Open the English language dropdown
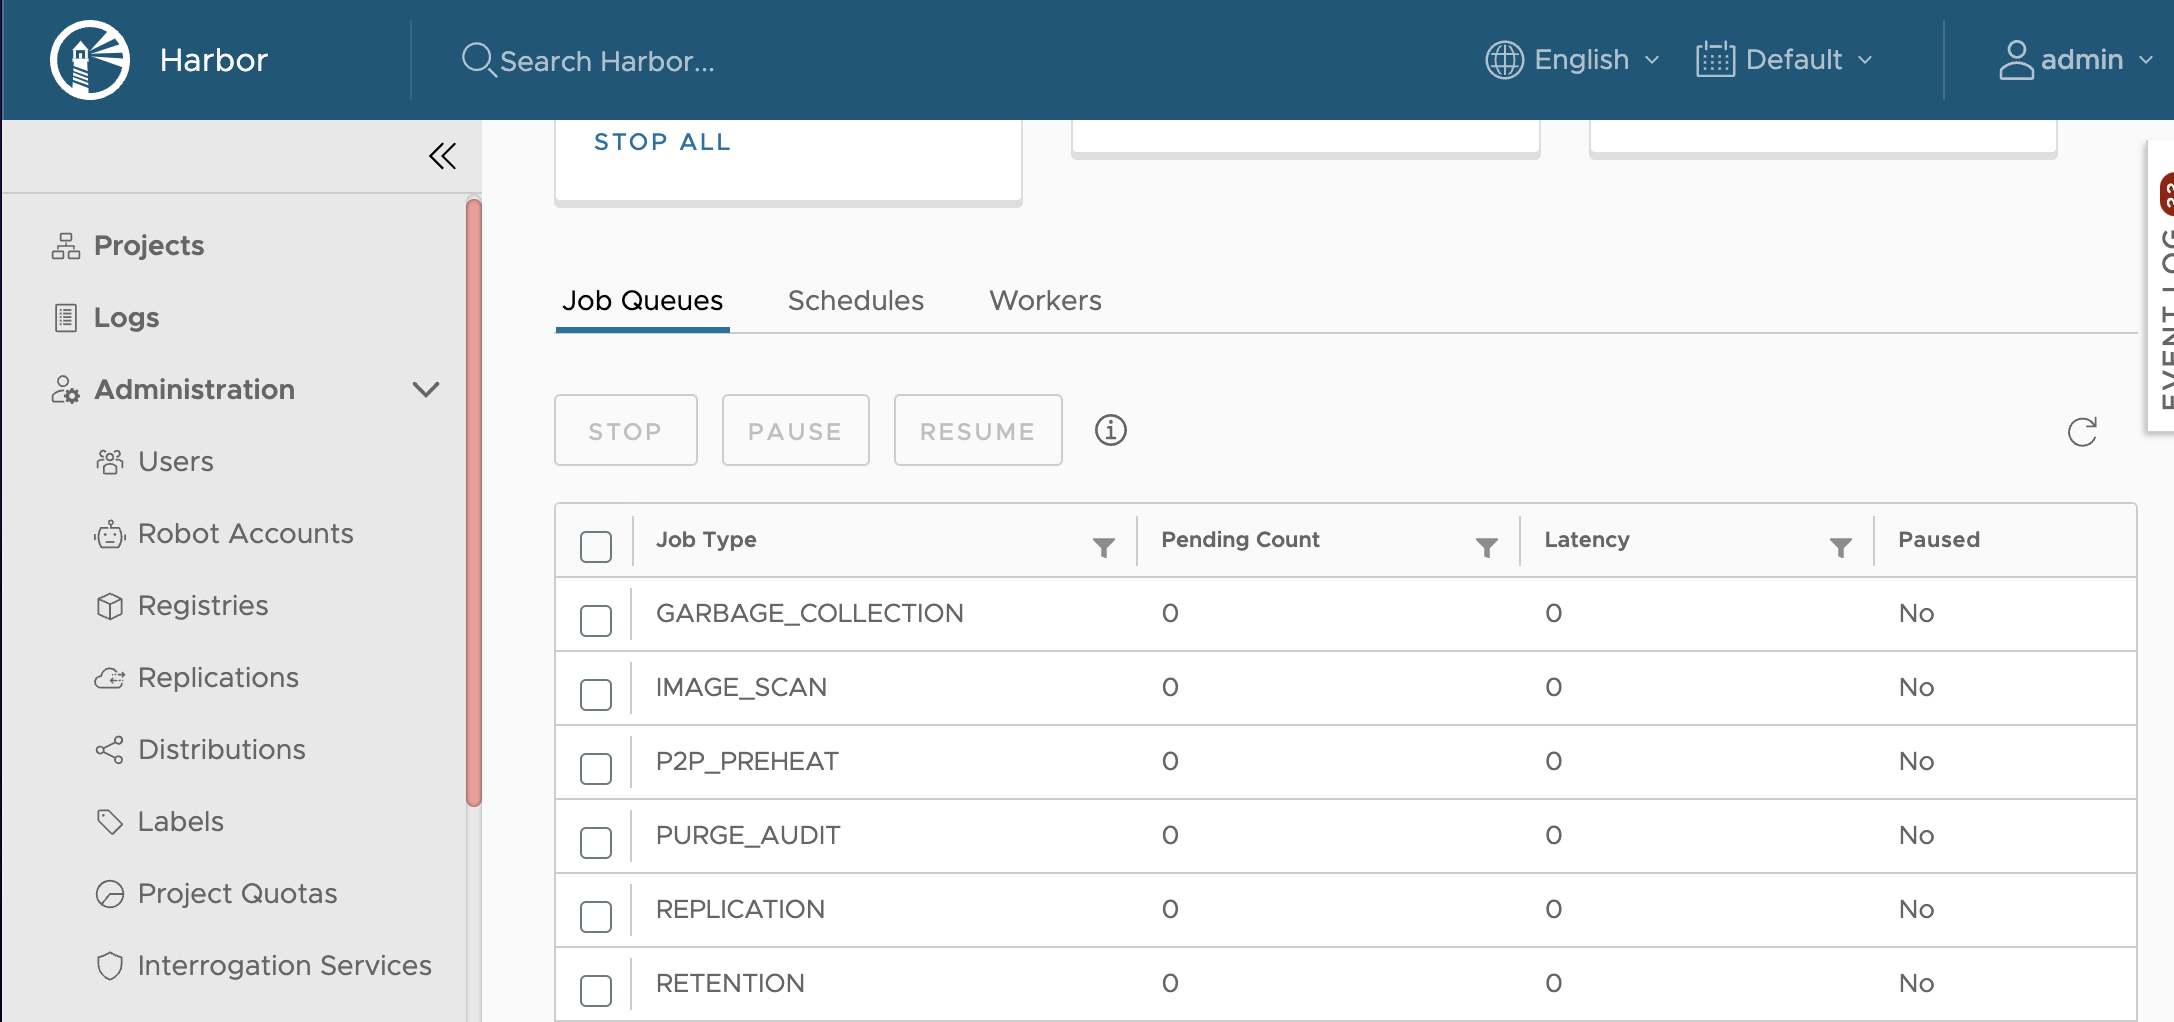Image resolution: width=2174 pixels, height=1022 pixels. pyautogui.click(x=1573, y=60)
